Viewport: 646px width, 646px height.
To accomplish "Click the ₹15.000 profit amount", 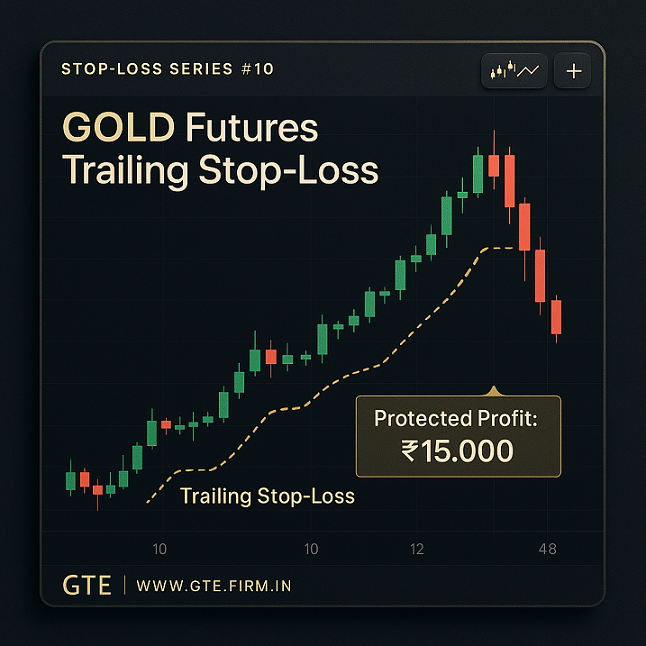I will click(x=458, y=450).
